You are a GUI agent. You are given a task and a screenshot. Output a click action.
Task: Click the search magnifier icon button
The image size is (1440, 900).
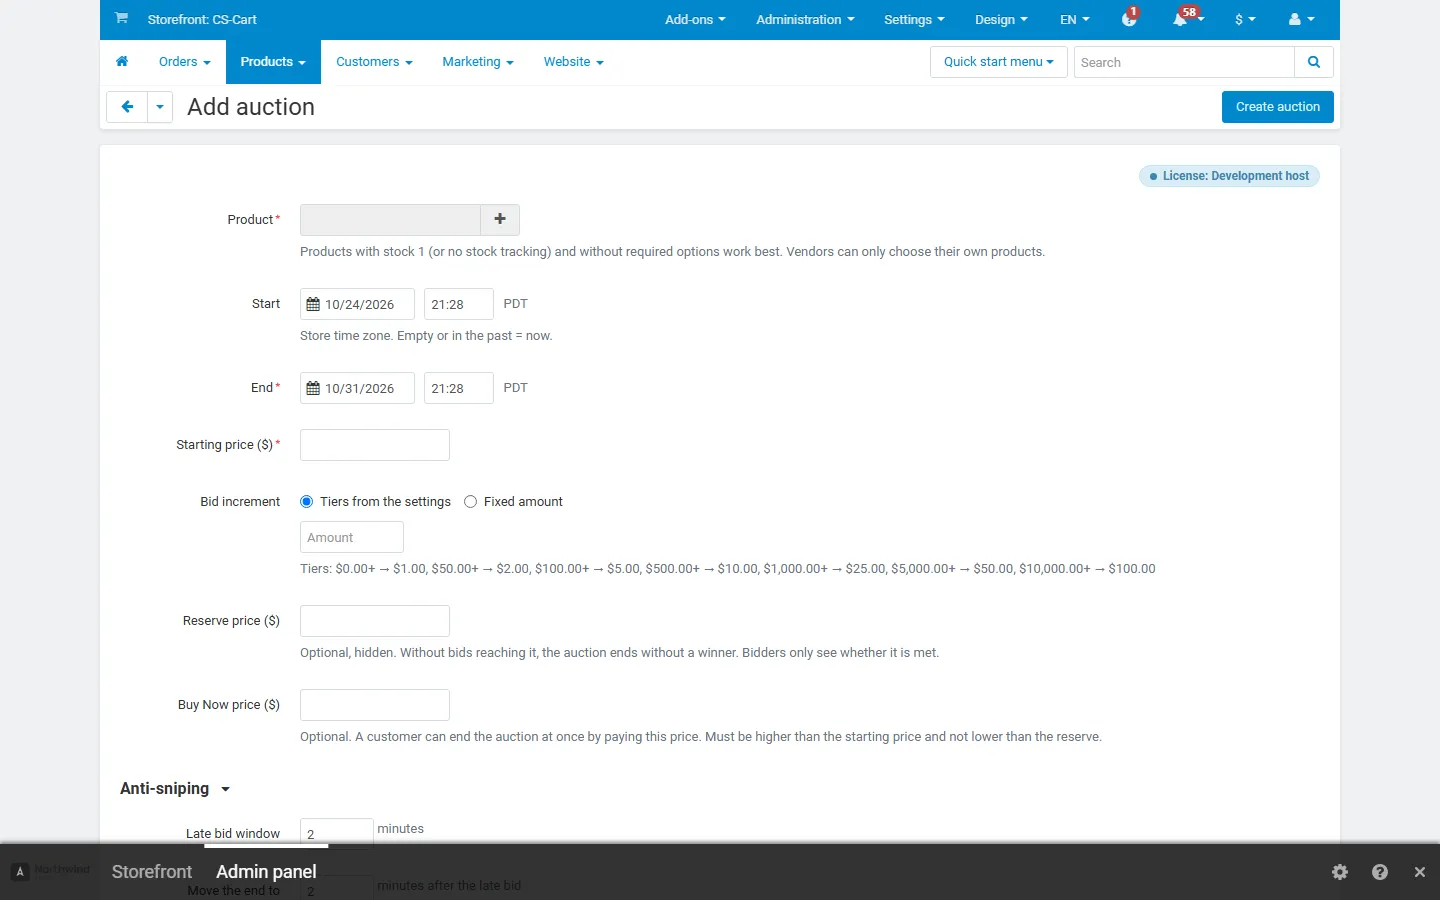pos(1314,62)
